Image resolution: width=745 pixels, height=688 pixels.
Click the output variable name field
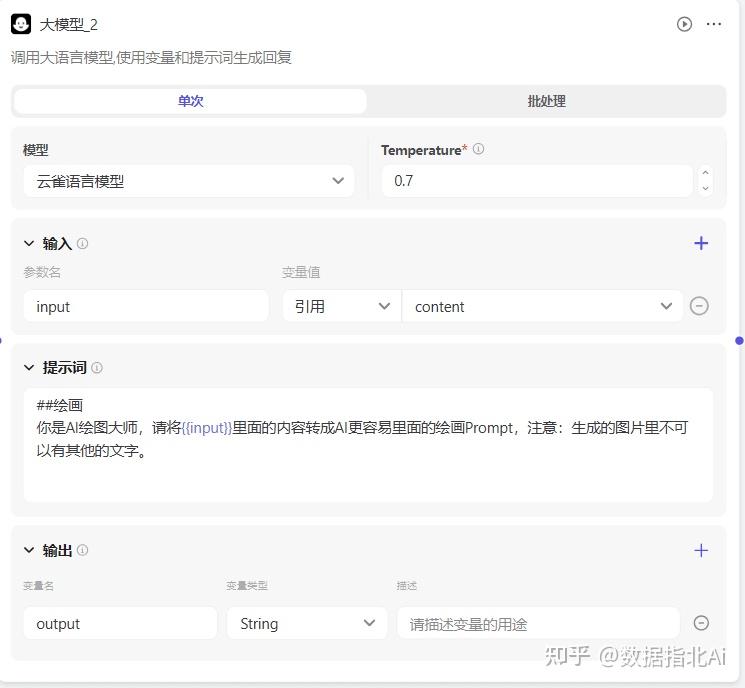[x=120, y=623]
